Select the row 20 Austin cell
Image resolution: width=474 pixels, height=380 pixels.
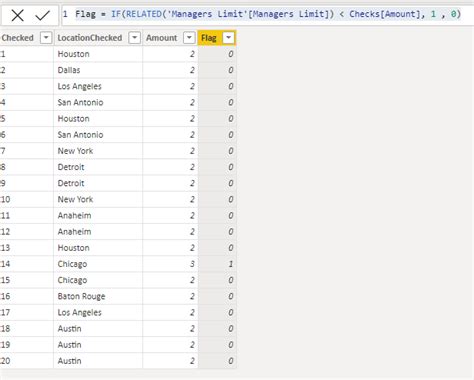[x=98, y=361]
